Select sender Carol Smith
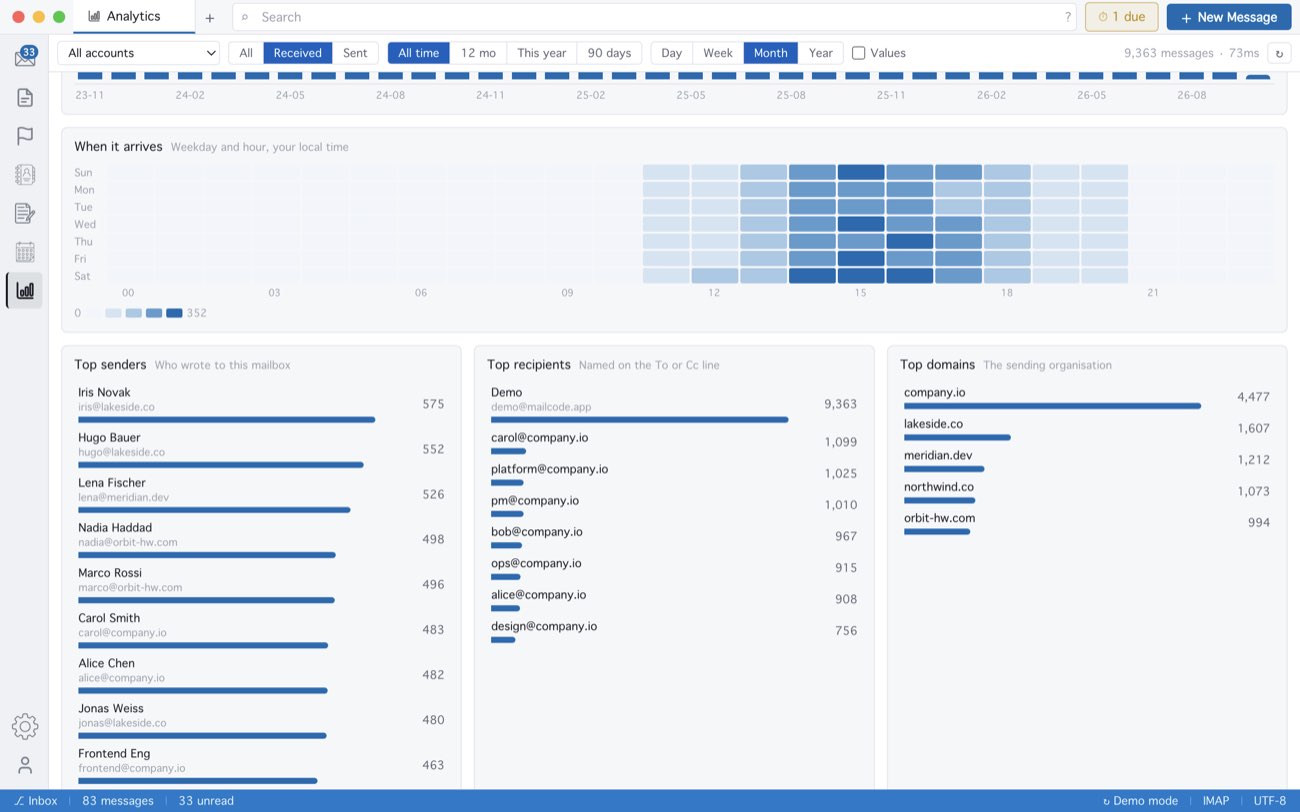 tap(261, 630)
